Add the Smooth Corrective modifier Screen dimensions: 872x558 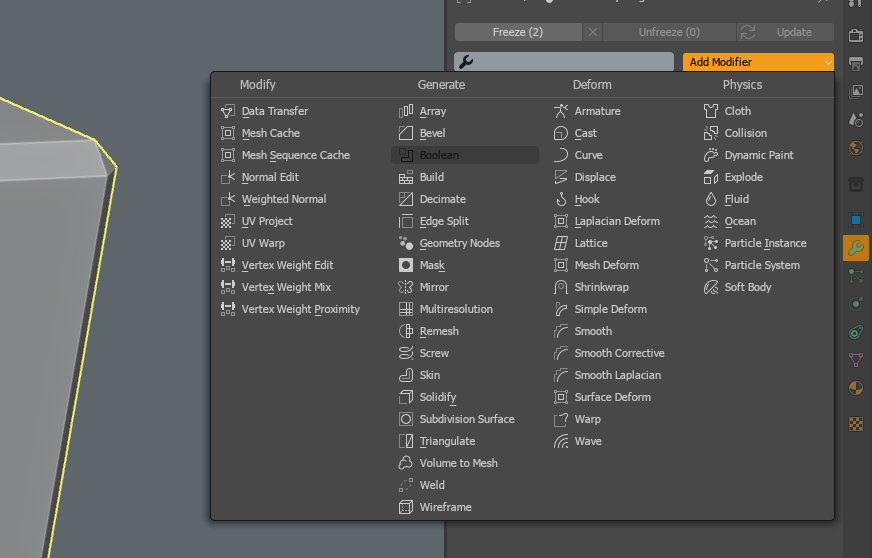[x=619, y=353]
